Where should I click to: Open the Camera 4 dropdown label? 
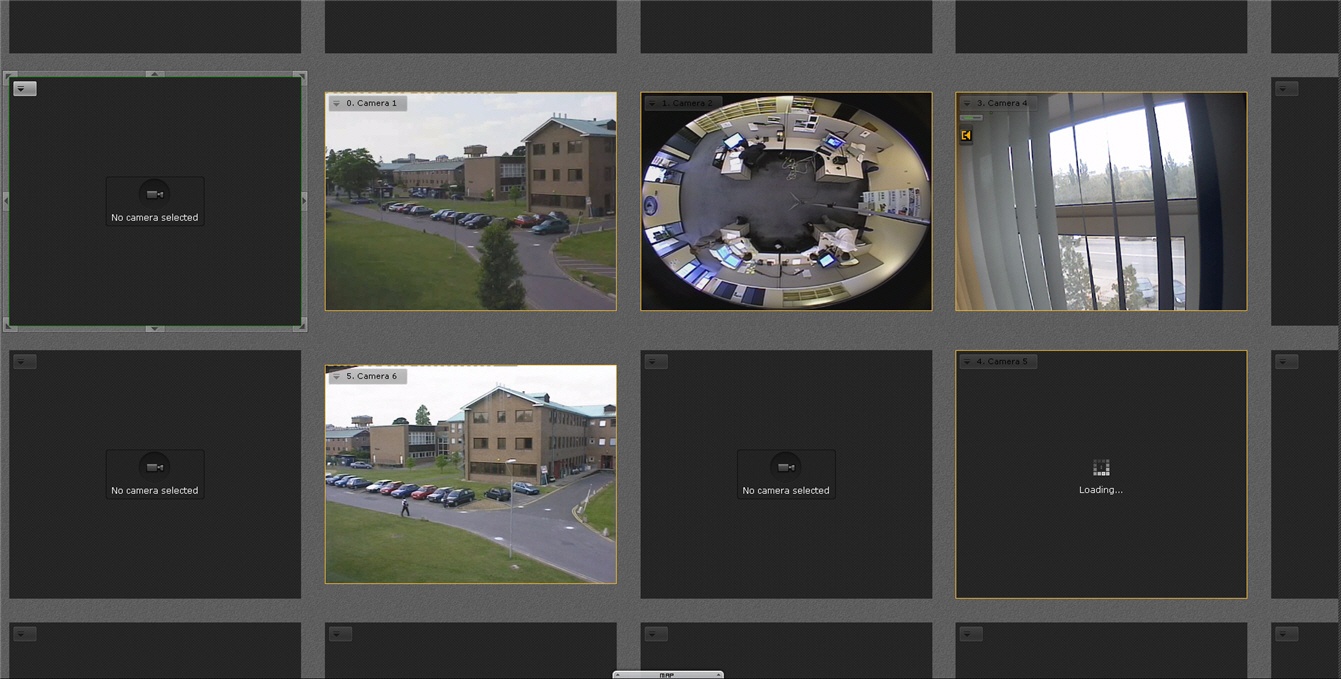pos(998,103)
